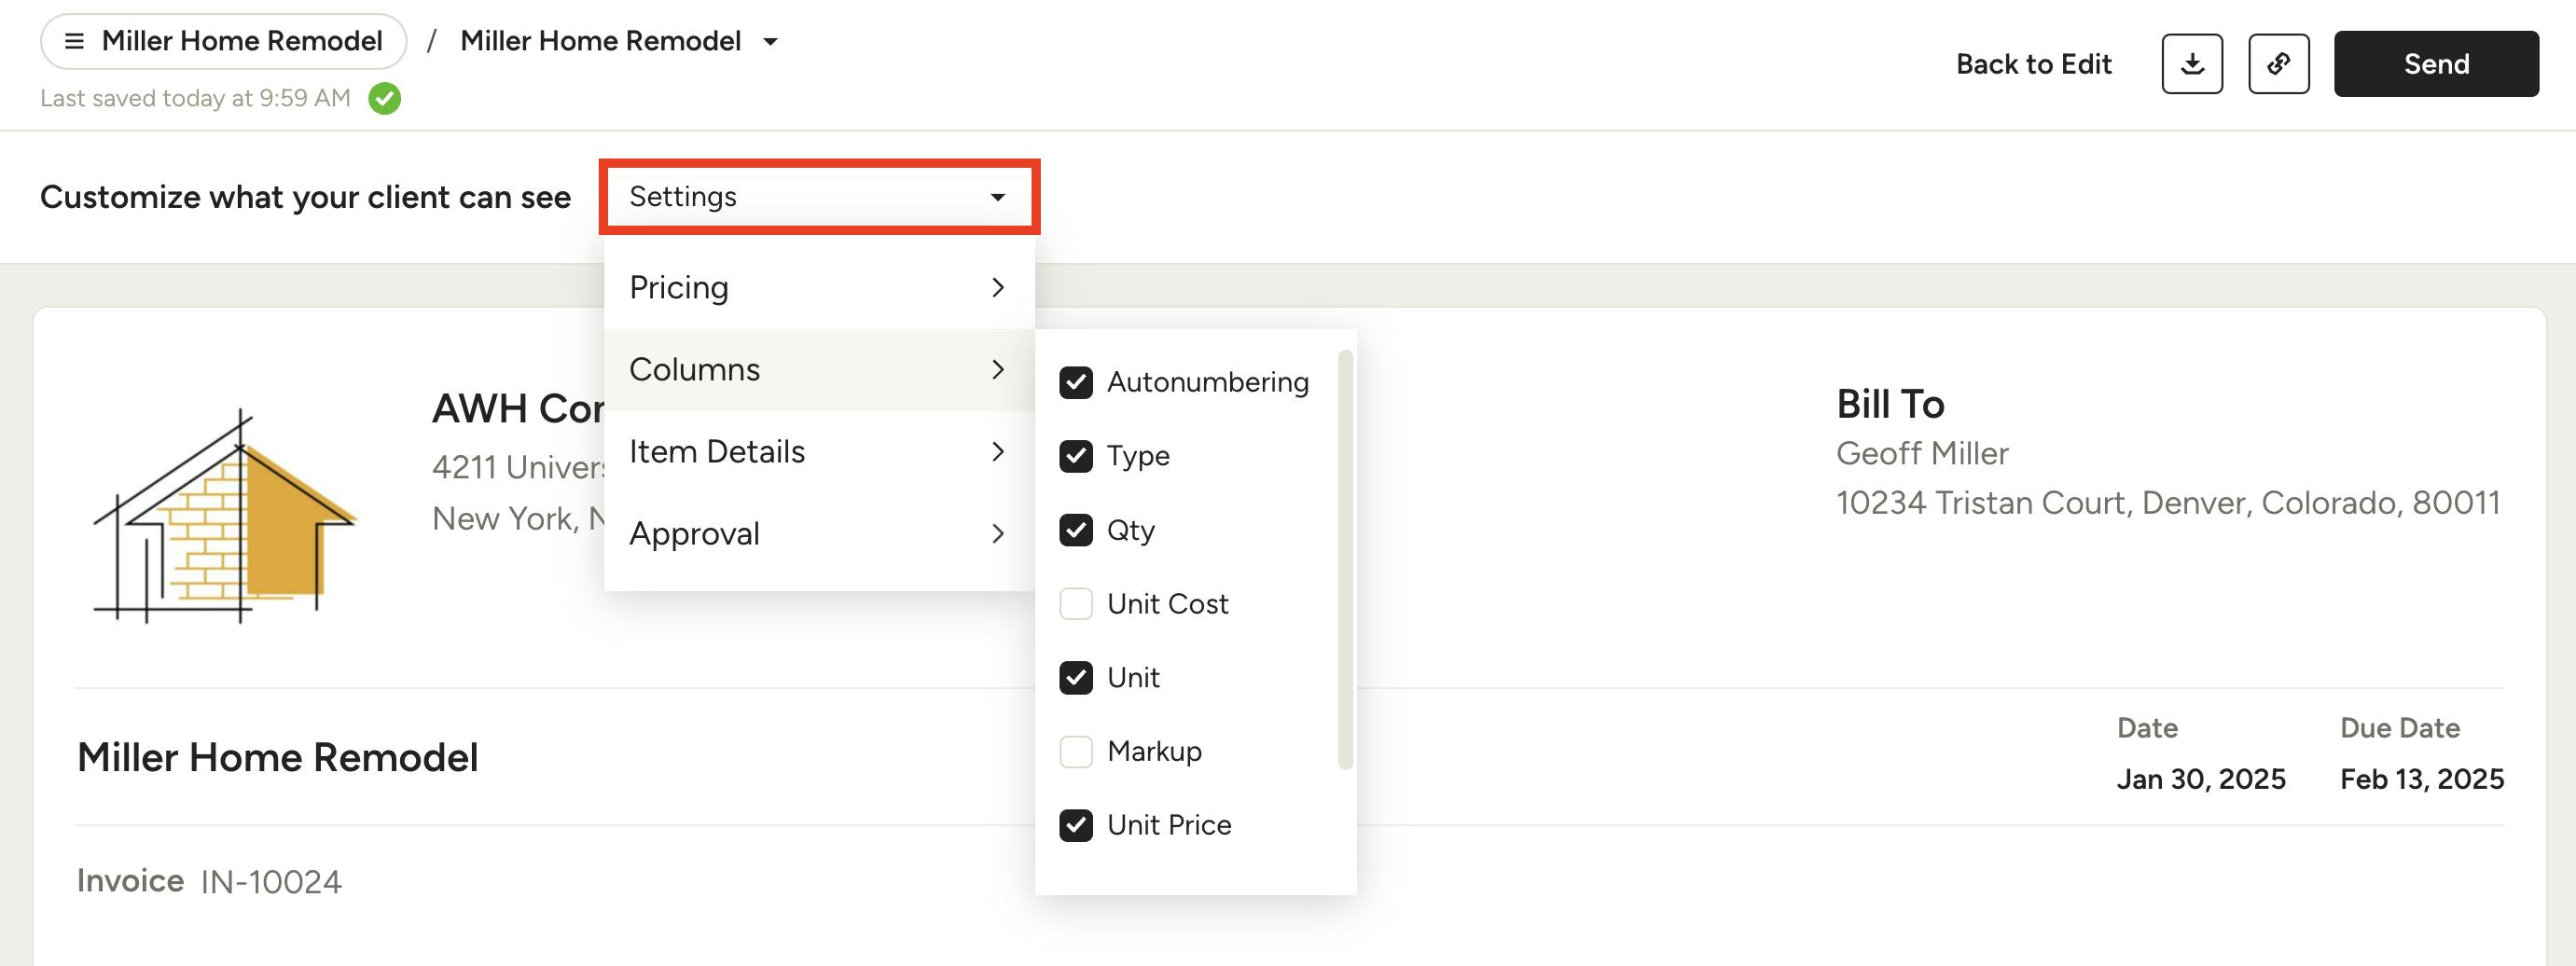Uncheck the Unit Price column checkbox
The image size is (2576, 966).
[1076, 825]
